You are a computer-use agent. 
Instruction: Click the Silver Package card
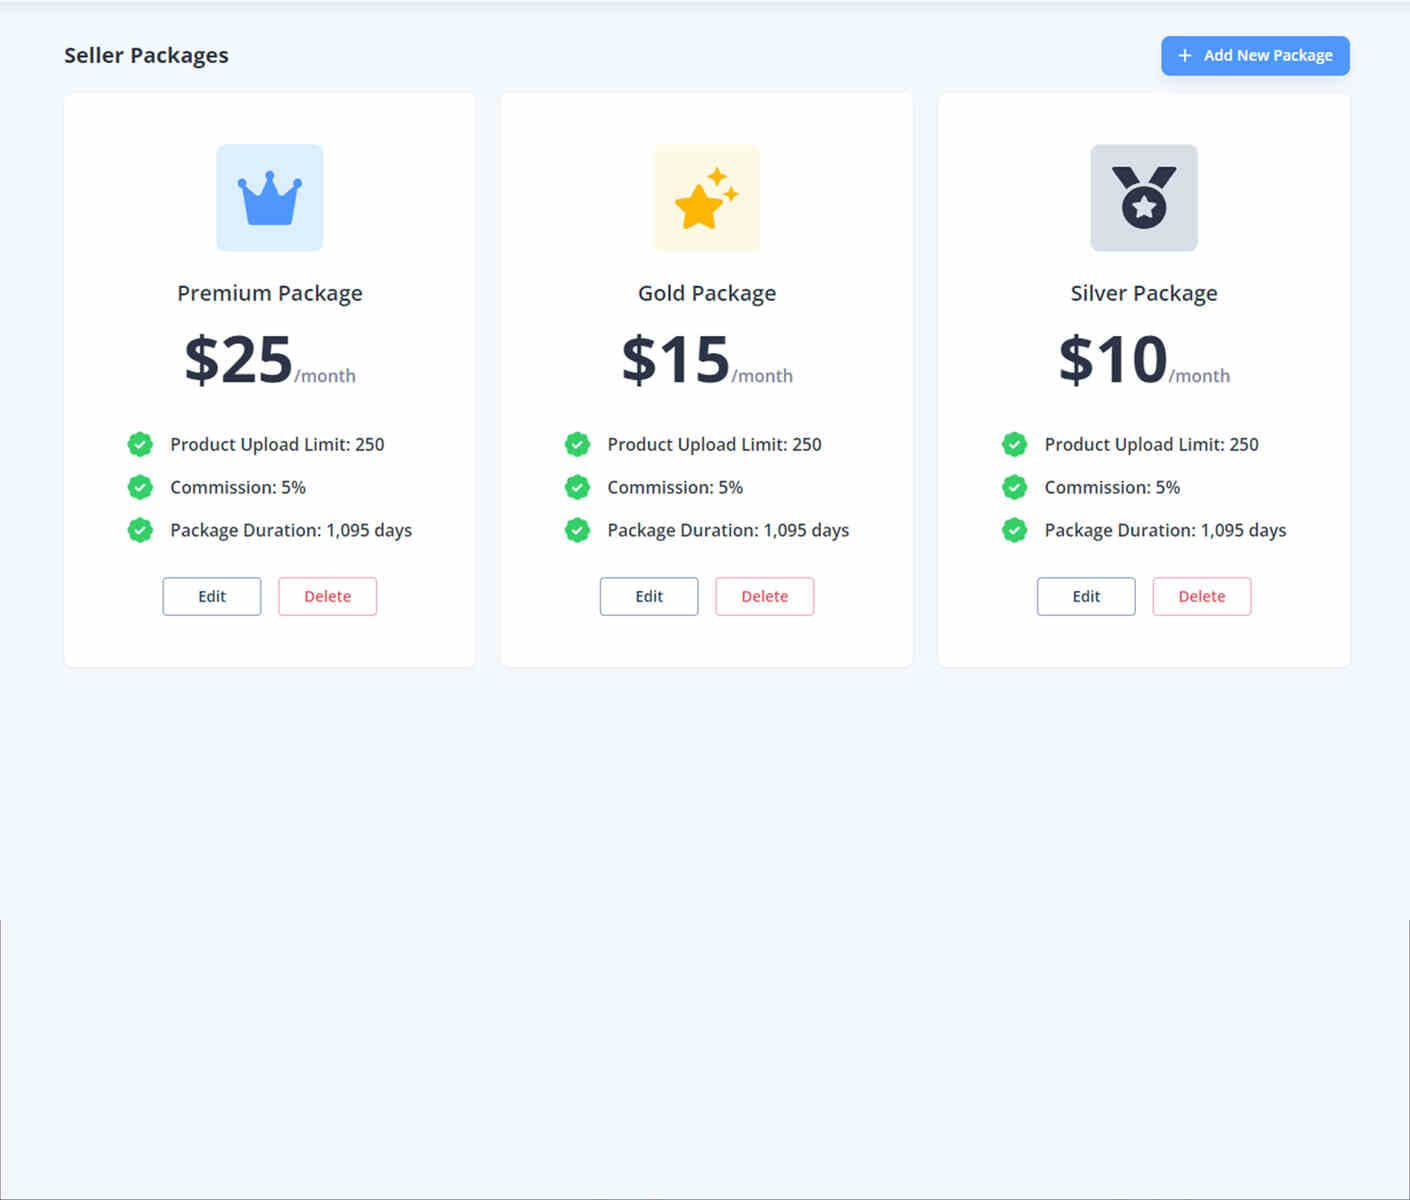tap(1143, 380)
